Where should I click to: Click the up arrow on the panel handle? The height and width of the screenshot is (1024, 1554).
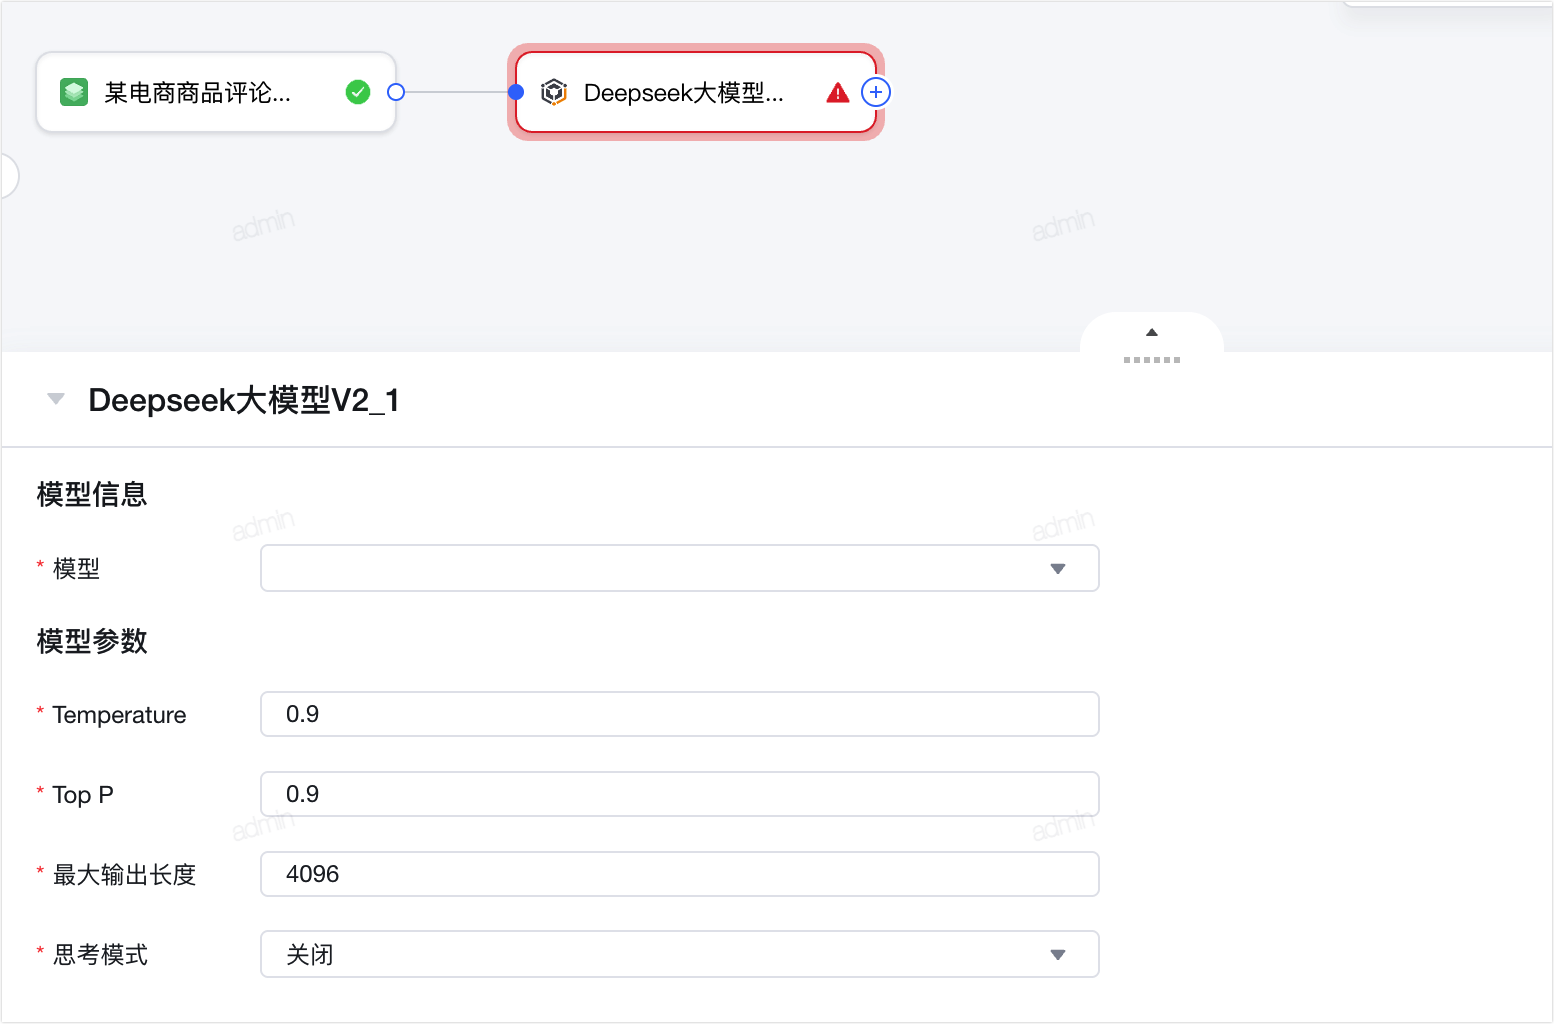1152,333
